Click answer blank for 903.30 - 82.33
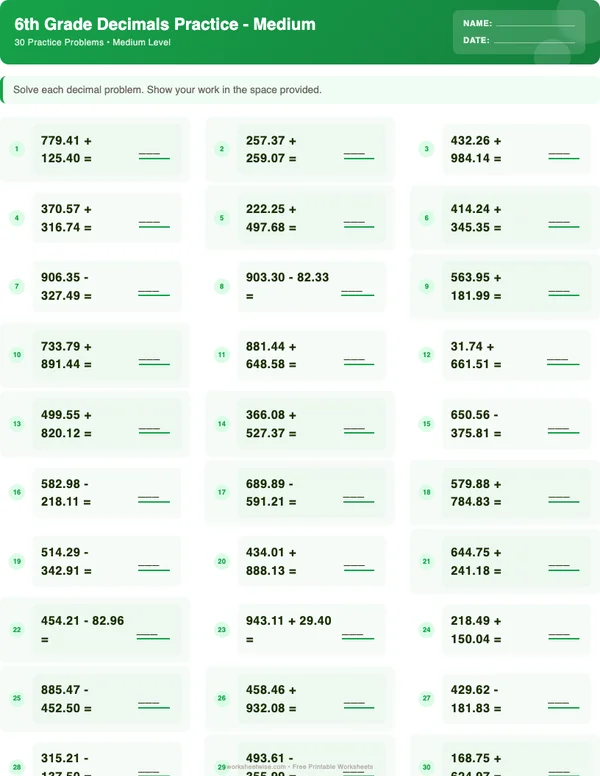The image size is (600, 776). [x=357, y=293]
